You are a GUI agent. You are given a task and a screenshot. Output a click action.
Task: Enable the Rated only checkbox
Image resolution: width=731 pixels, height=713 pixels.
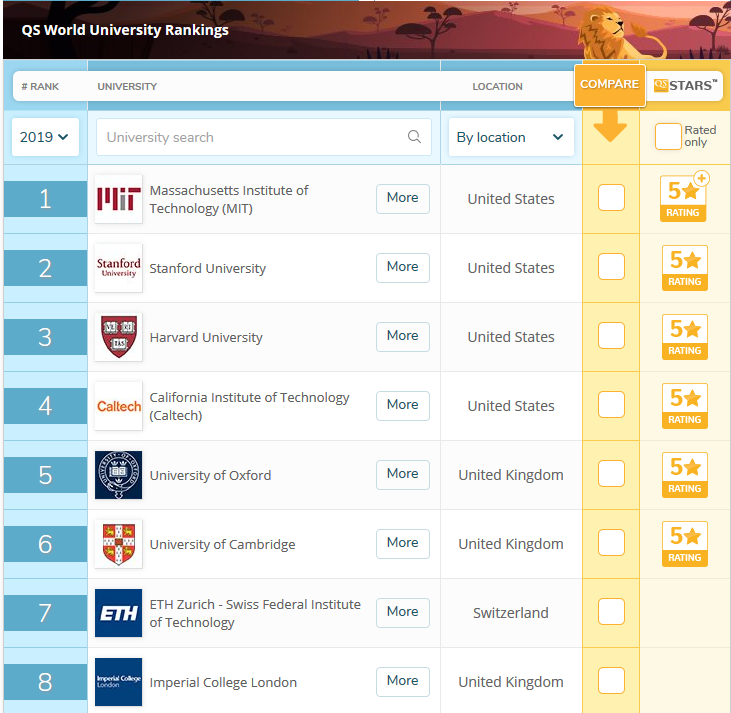(x=667, y=137)
